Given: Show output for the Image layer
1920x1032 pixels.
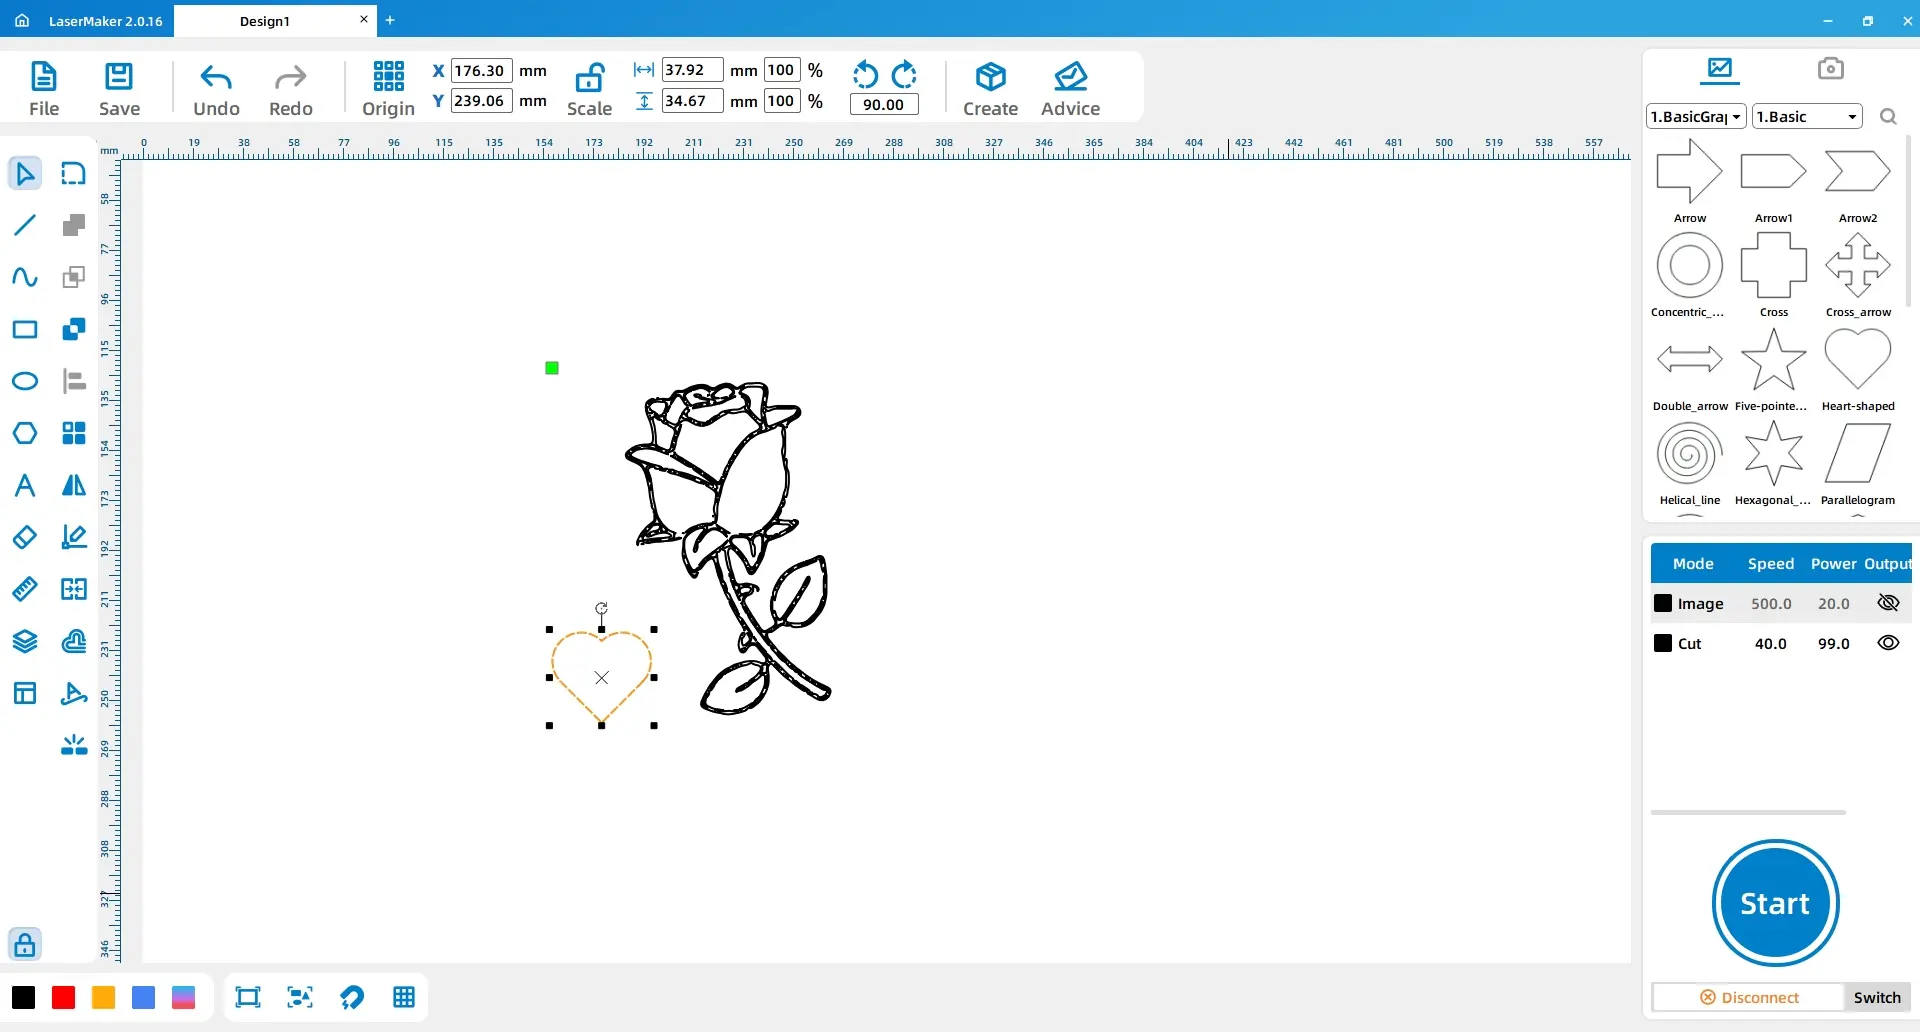Looking at the screenshot, I should coord(1888,603).
